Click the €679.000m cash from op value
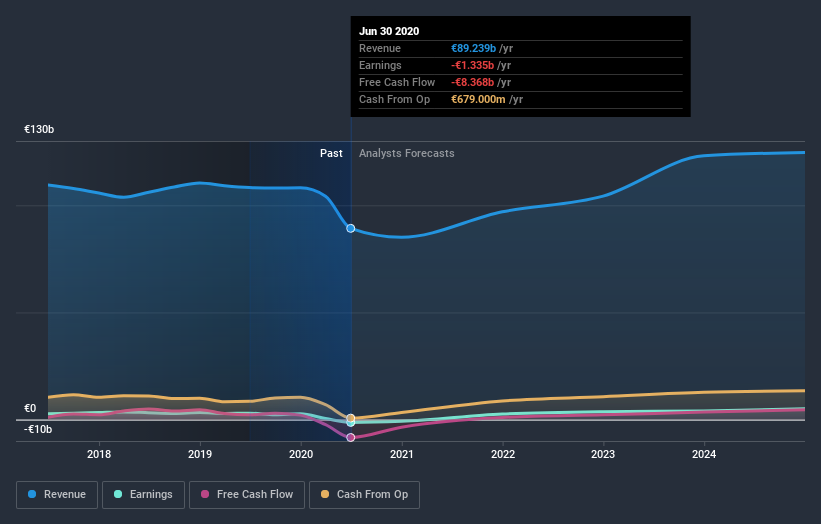The width and height of the screenshot is (821, 524). 478,99
